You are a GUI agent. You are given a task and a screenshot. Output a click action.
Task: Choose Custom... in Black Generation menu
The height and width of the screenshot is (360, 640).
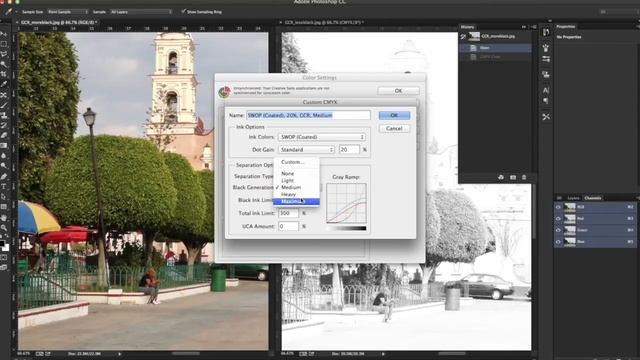[x=296, y=162]
